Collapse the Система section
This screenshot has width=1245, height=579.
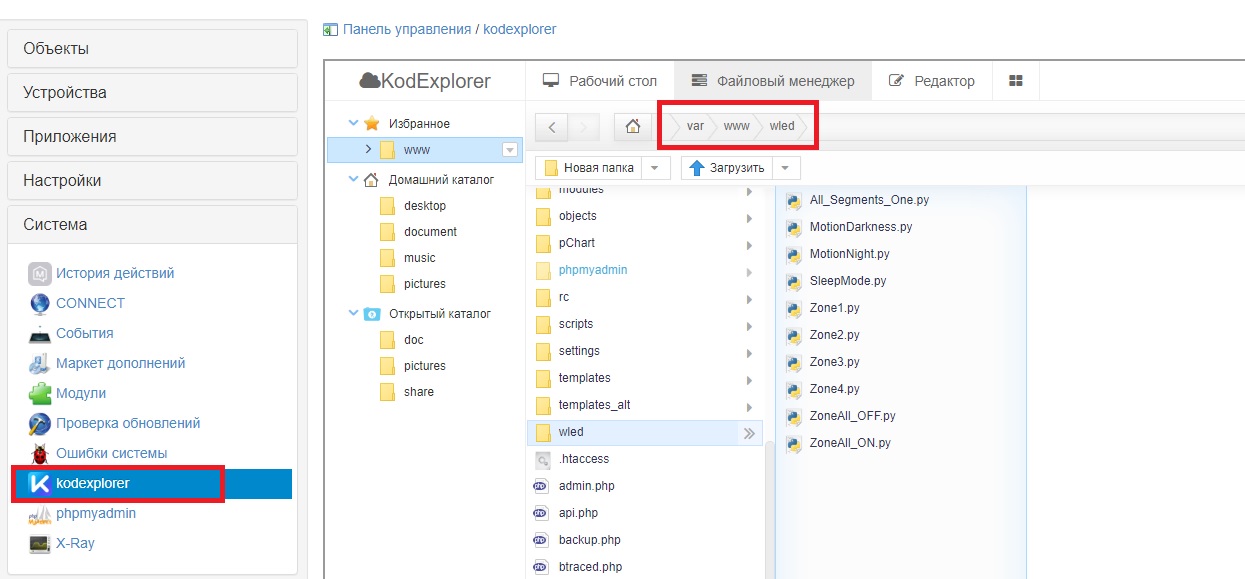152,224
